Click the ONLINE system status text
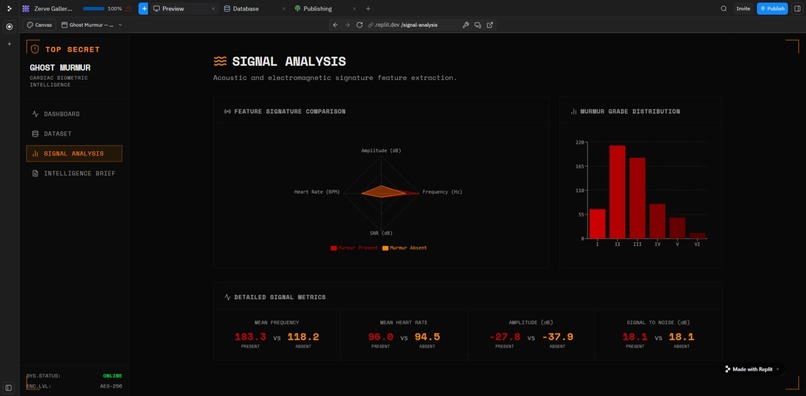This screenshot has width=806, height=396. (113, 376)
